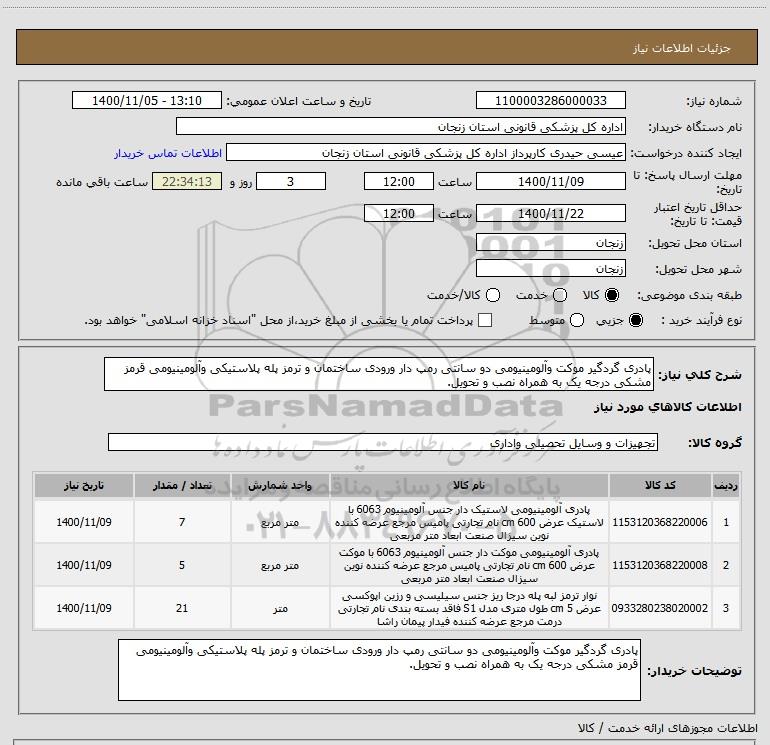Click the شماره نیاز field 1100003286000033

coord(550,100)
